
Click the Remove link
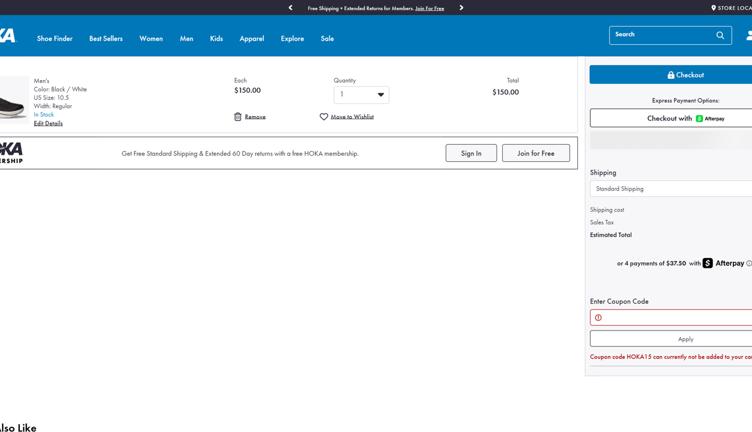(255, 117)
